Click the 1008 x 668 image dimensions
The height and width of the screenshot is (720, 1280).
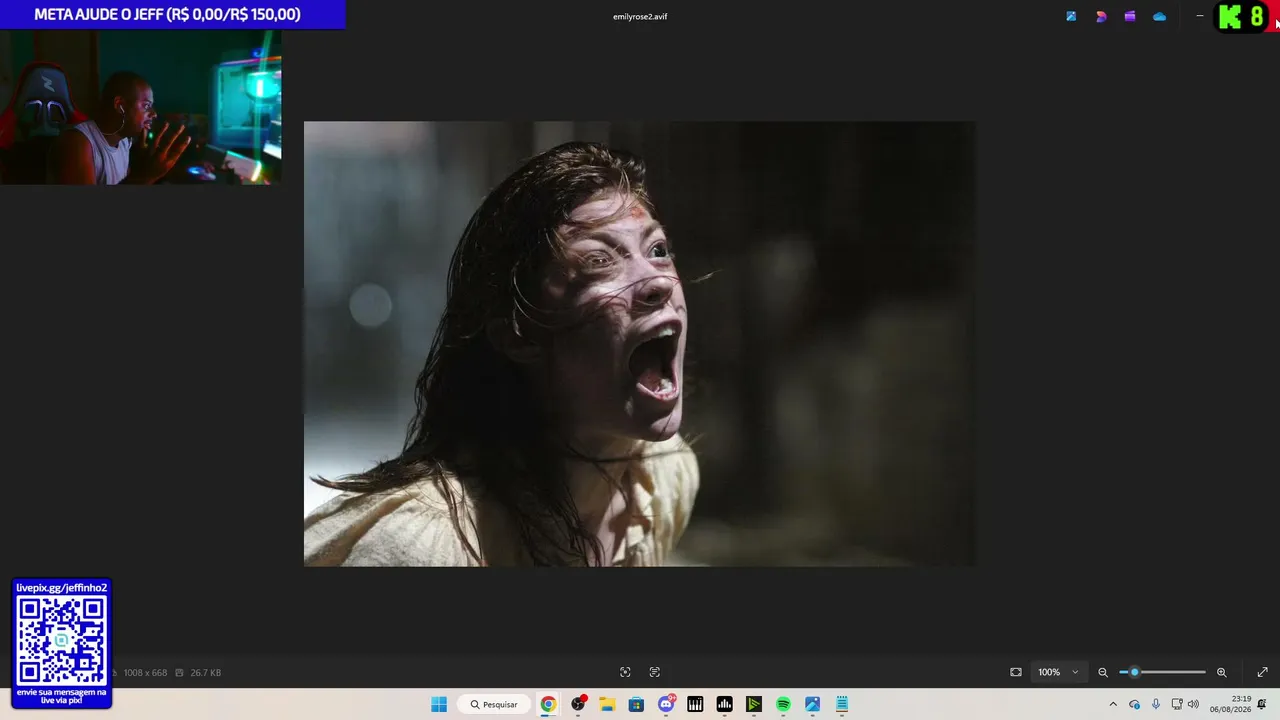point(145,673)
